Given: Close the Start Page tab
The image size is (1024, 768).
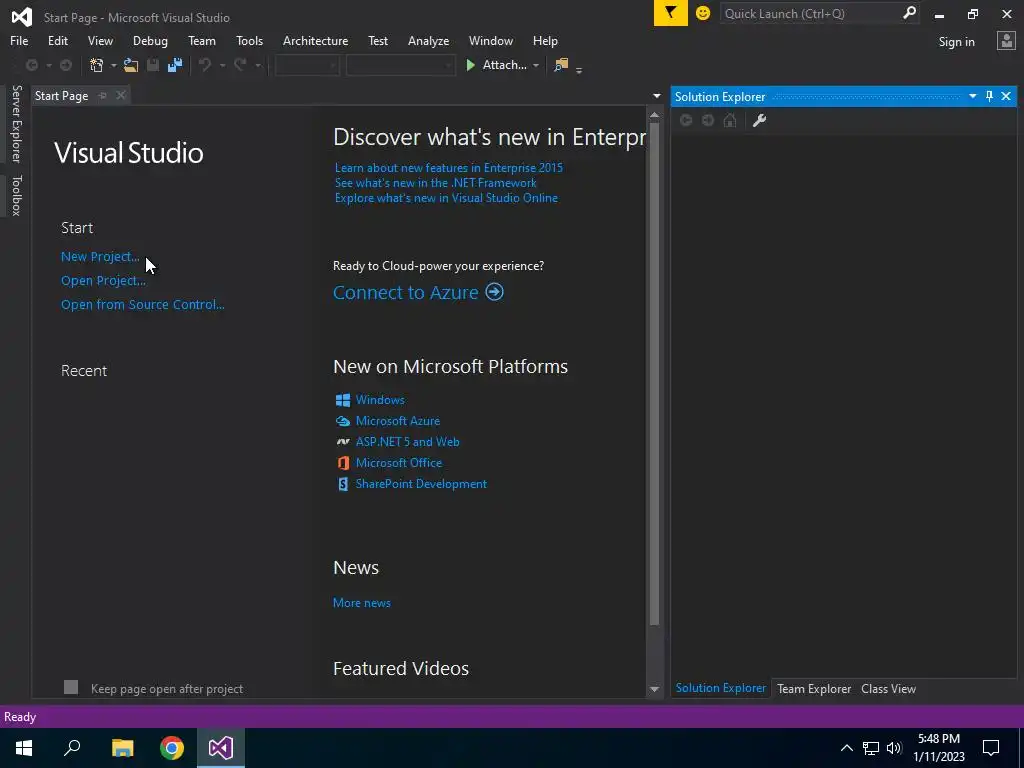Looking at the screenshot, I should click(121, 95).
